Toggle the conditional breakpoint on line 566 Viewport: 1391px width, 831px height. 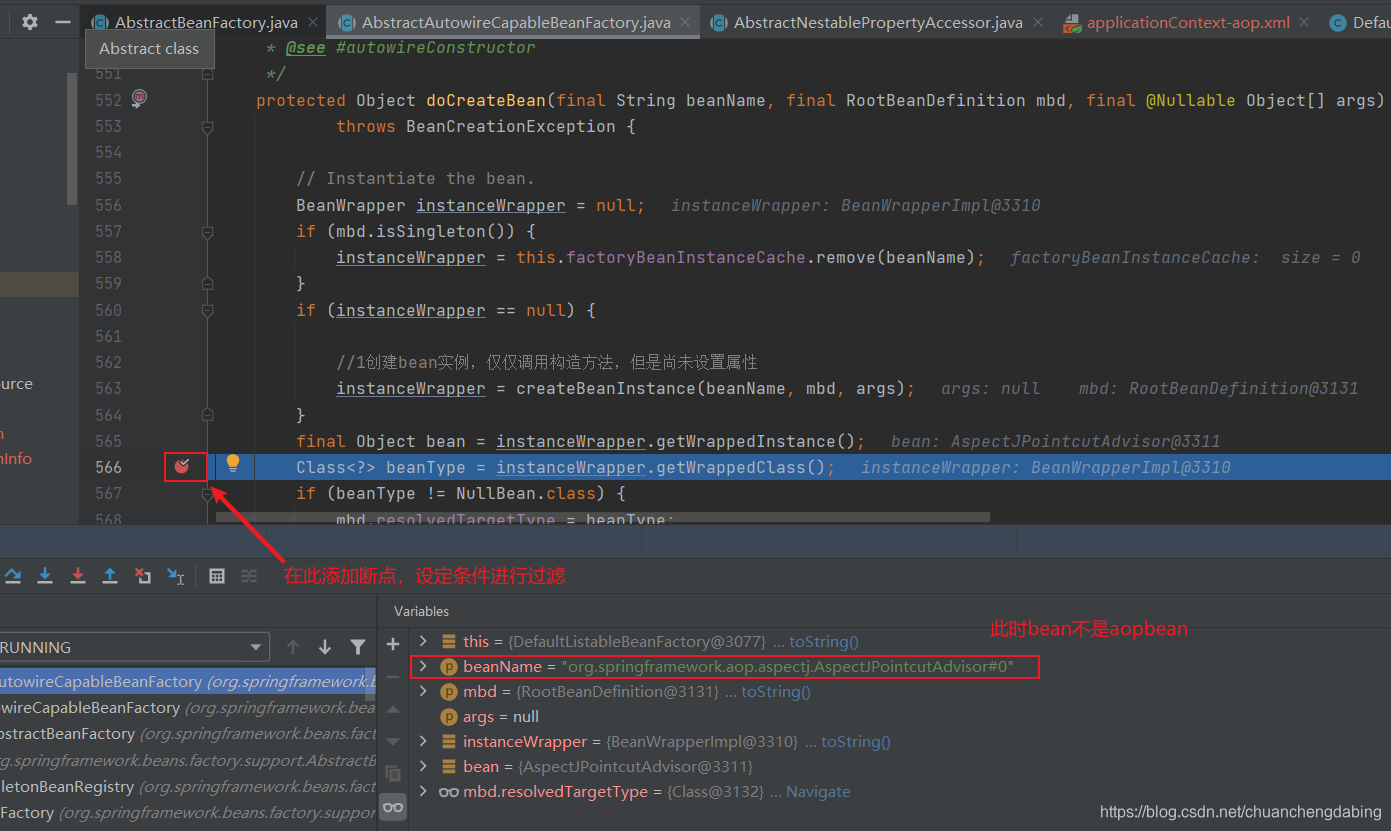(182, 466)
